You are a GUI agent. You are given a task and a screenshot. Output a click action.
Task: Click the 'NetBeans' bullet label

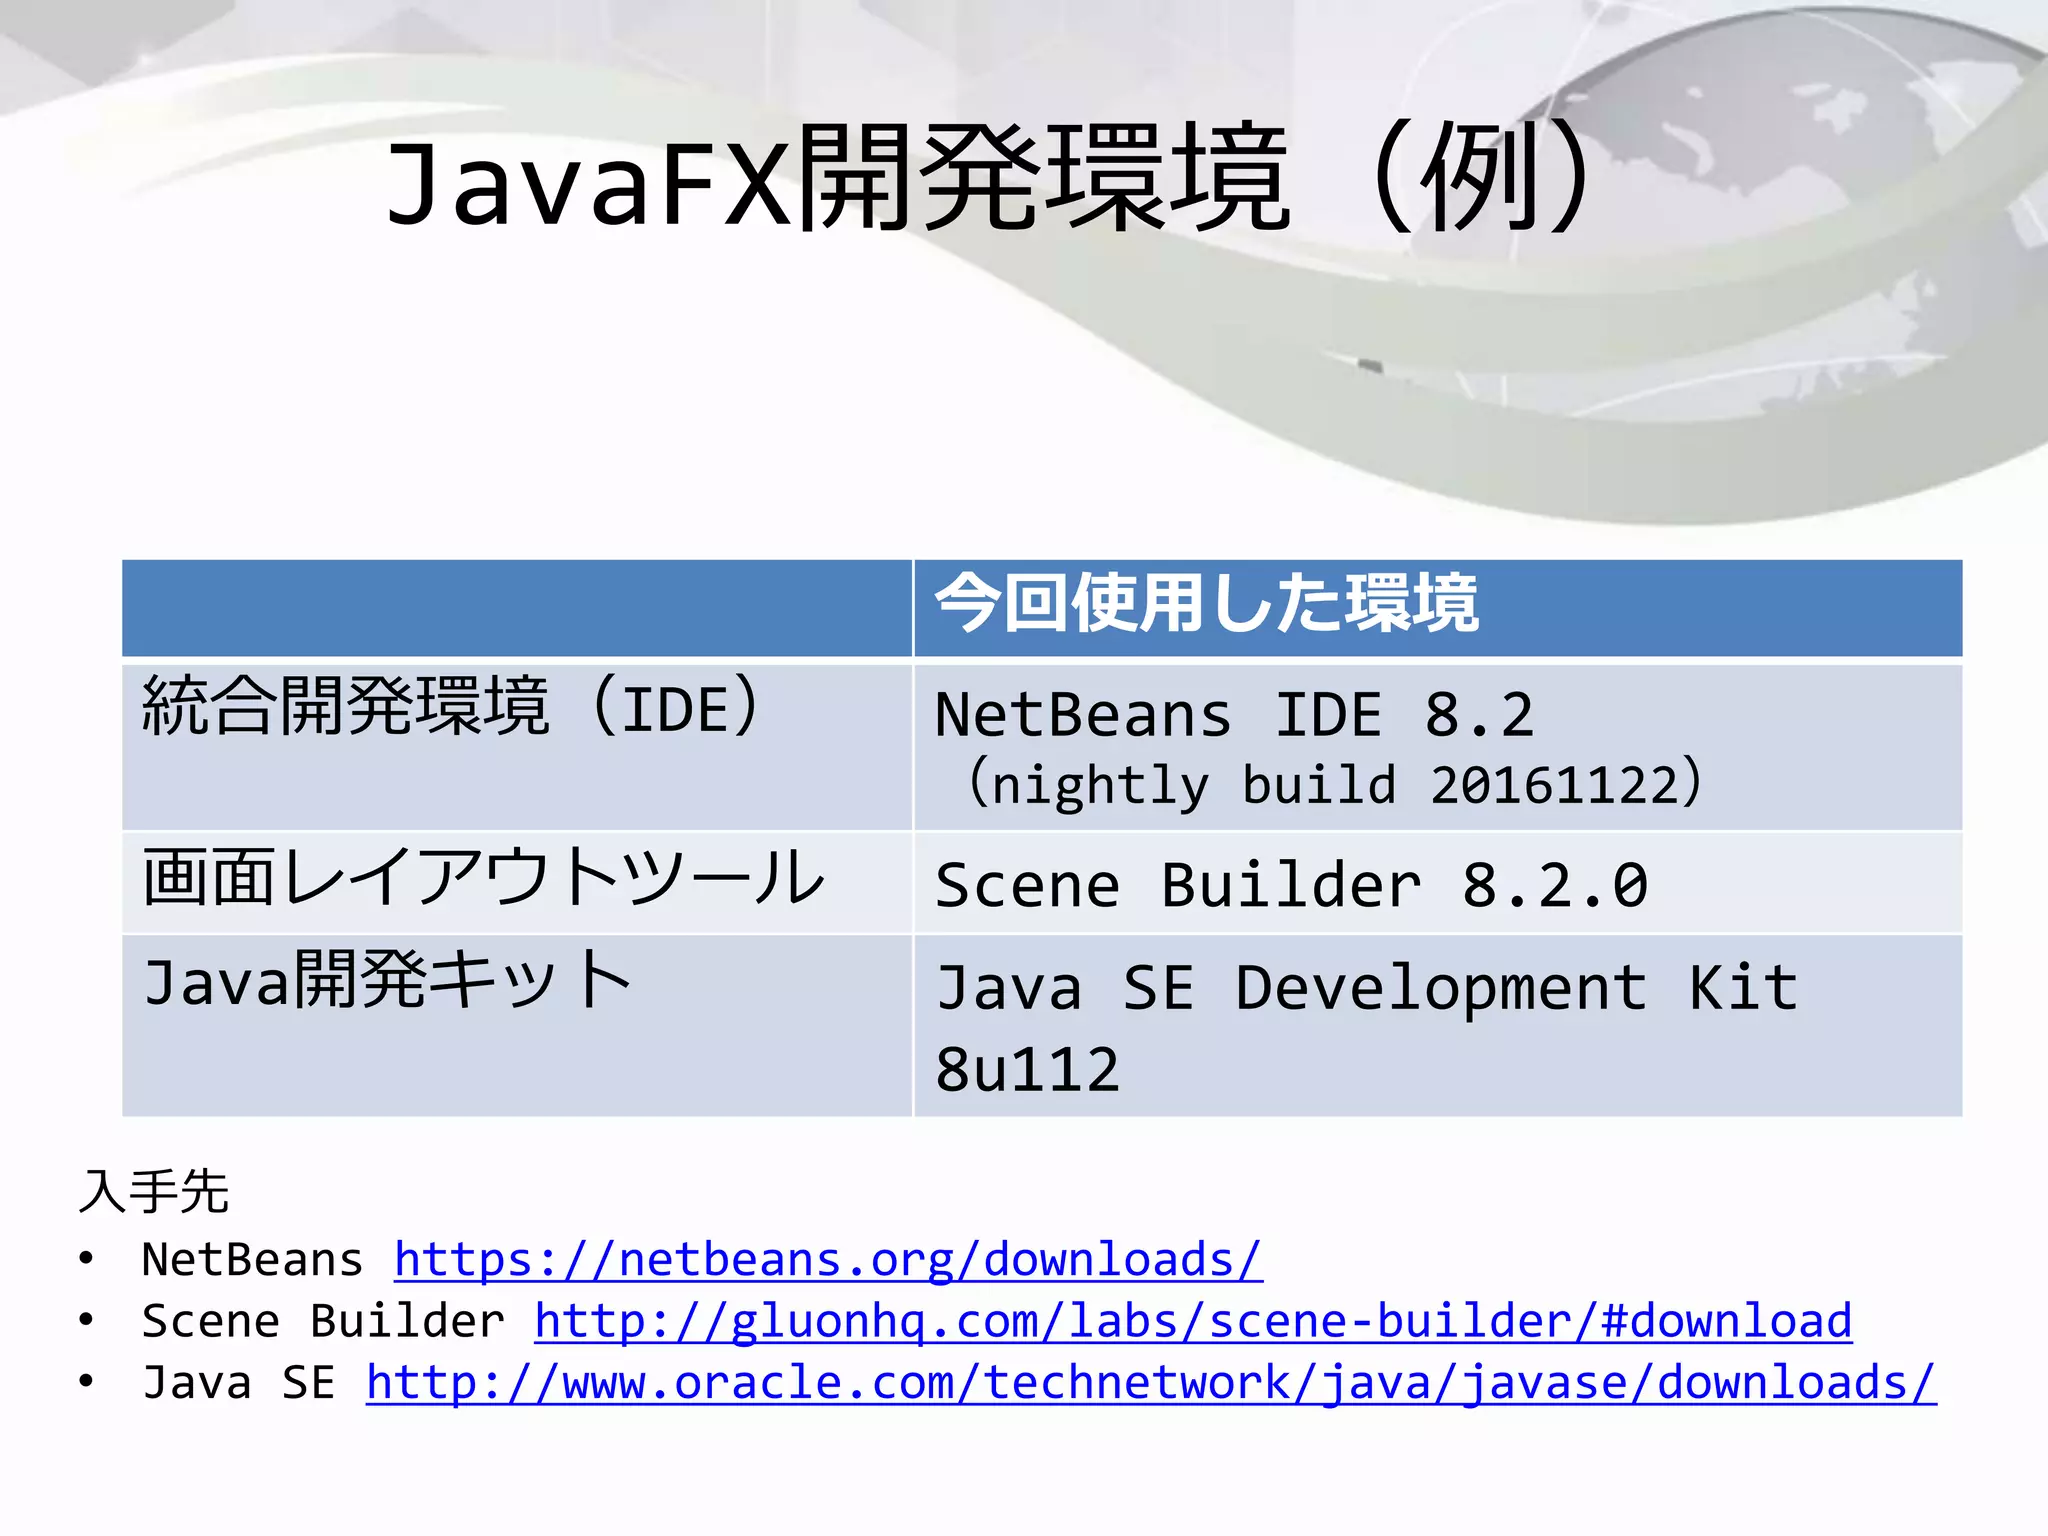pyautogui.click(x=252, y=1259)
